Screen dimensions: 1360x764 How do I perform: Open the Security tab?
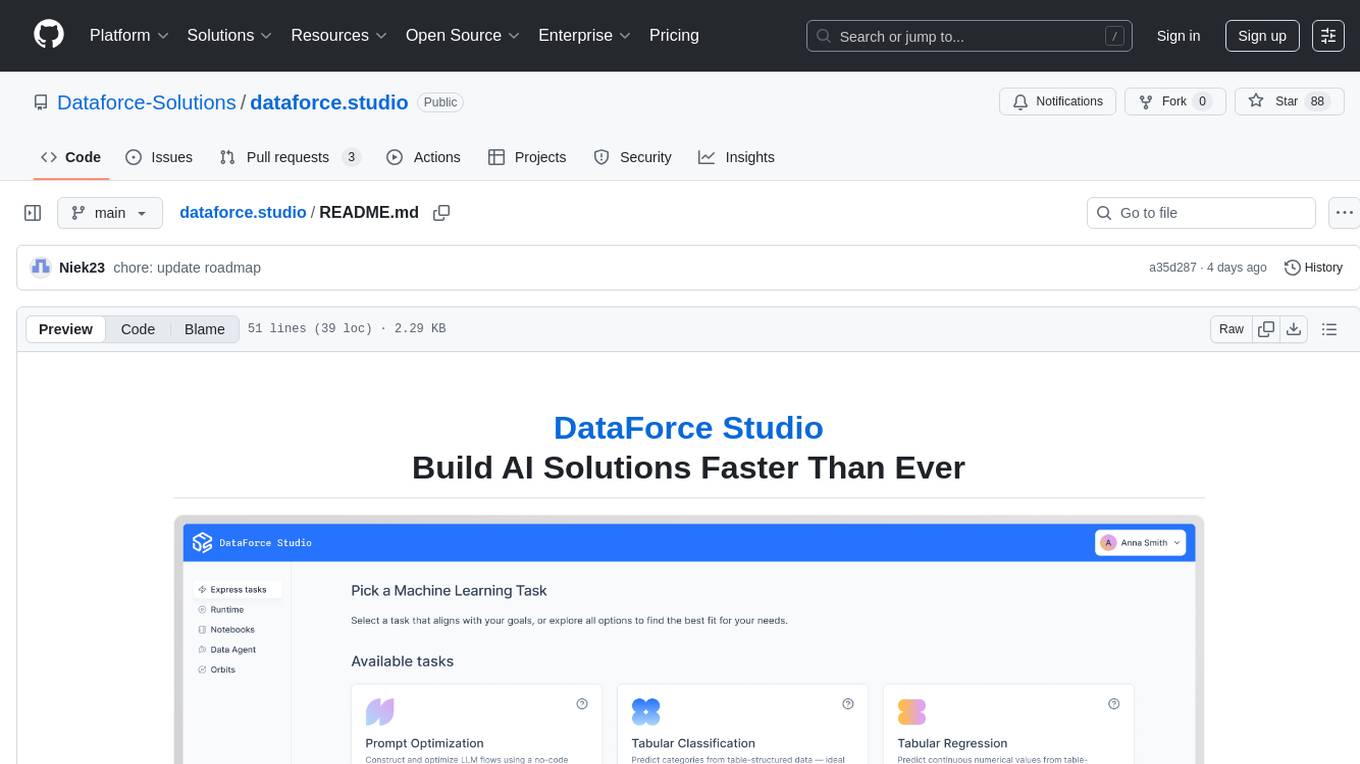(x=632, y=157)
